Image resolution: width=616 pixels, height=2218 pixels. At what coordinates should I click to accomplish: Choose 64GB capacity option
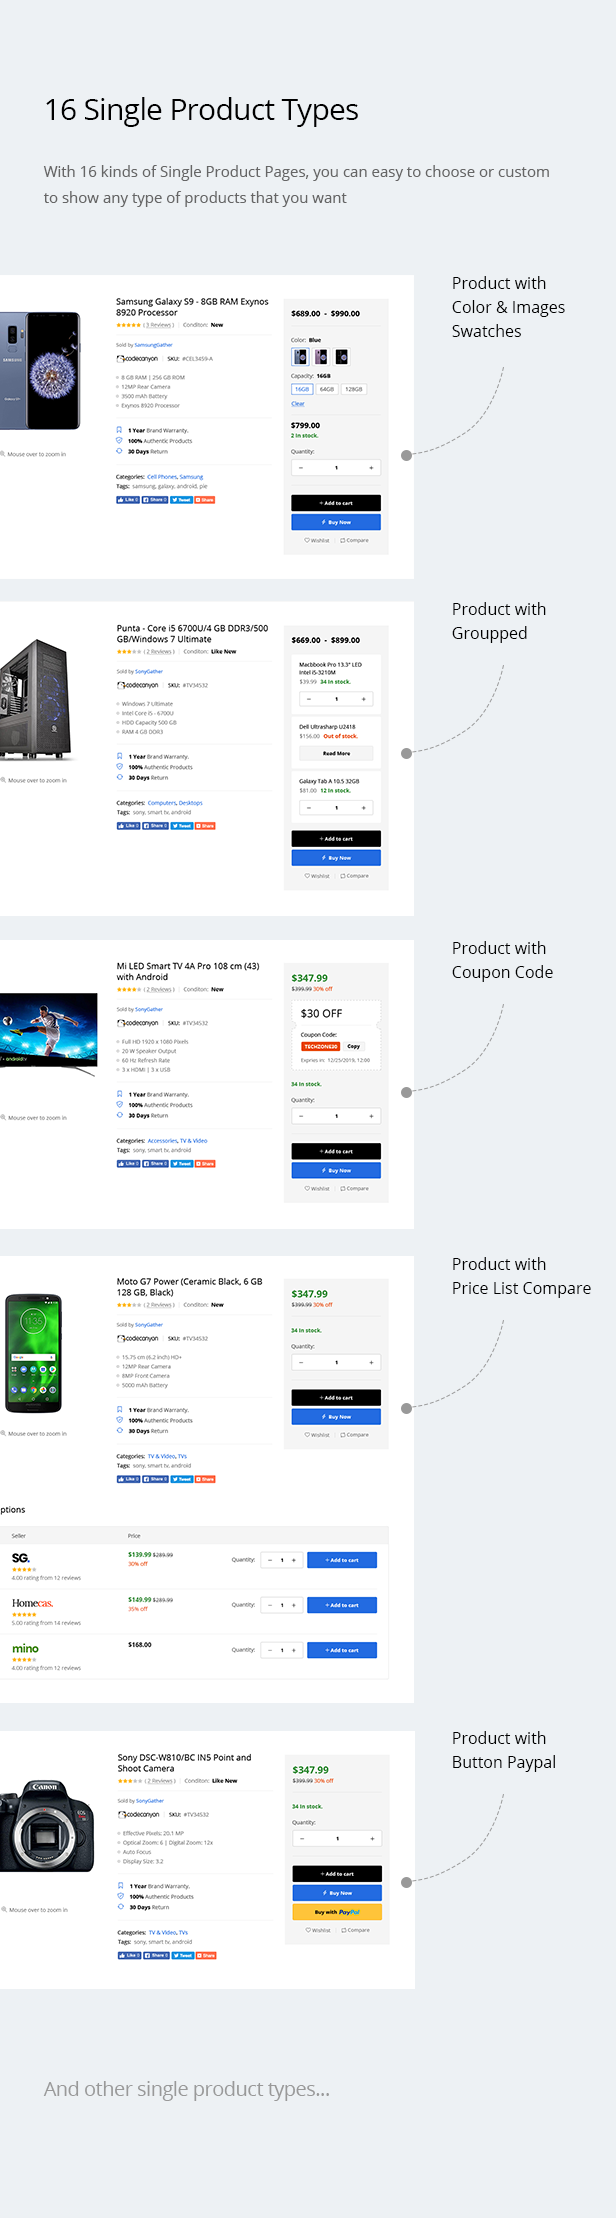click(x=327, y=389)
